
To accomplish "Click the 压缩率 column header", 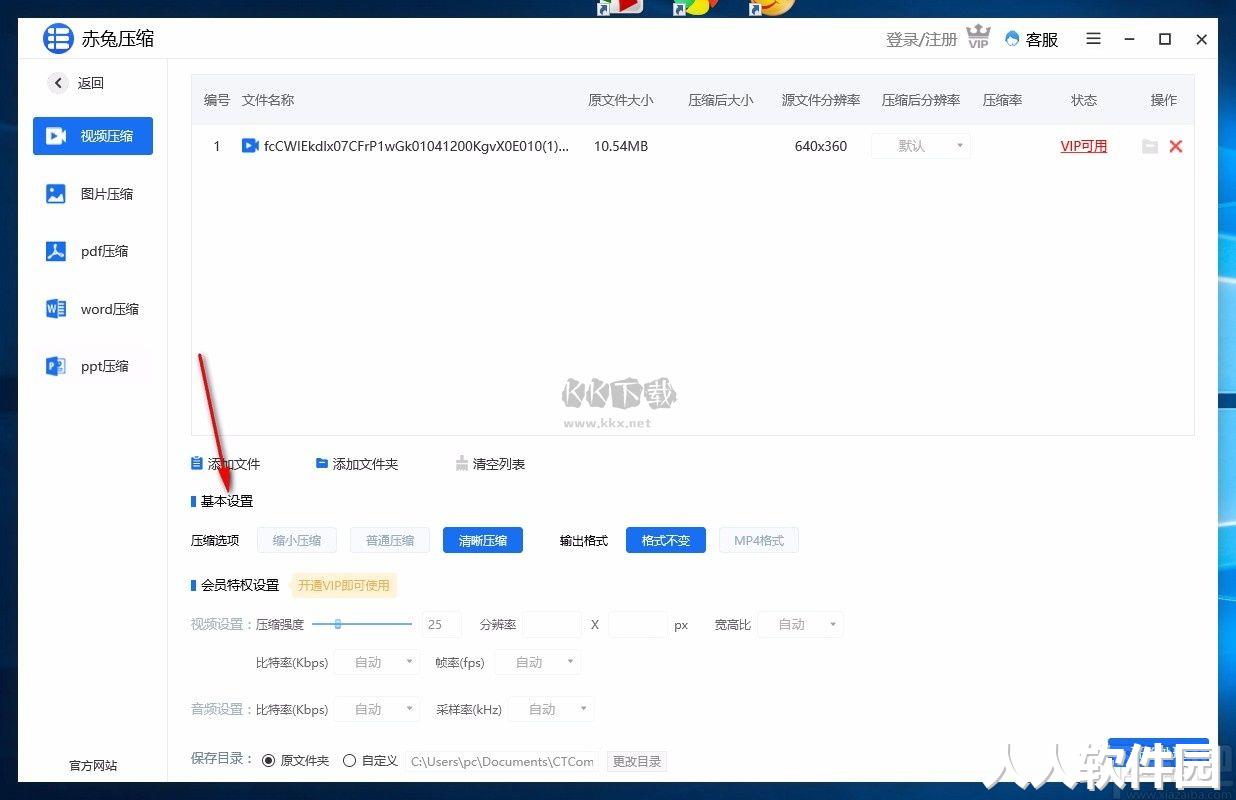I will click(1002, 100).
